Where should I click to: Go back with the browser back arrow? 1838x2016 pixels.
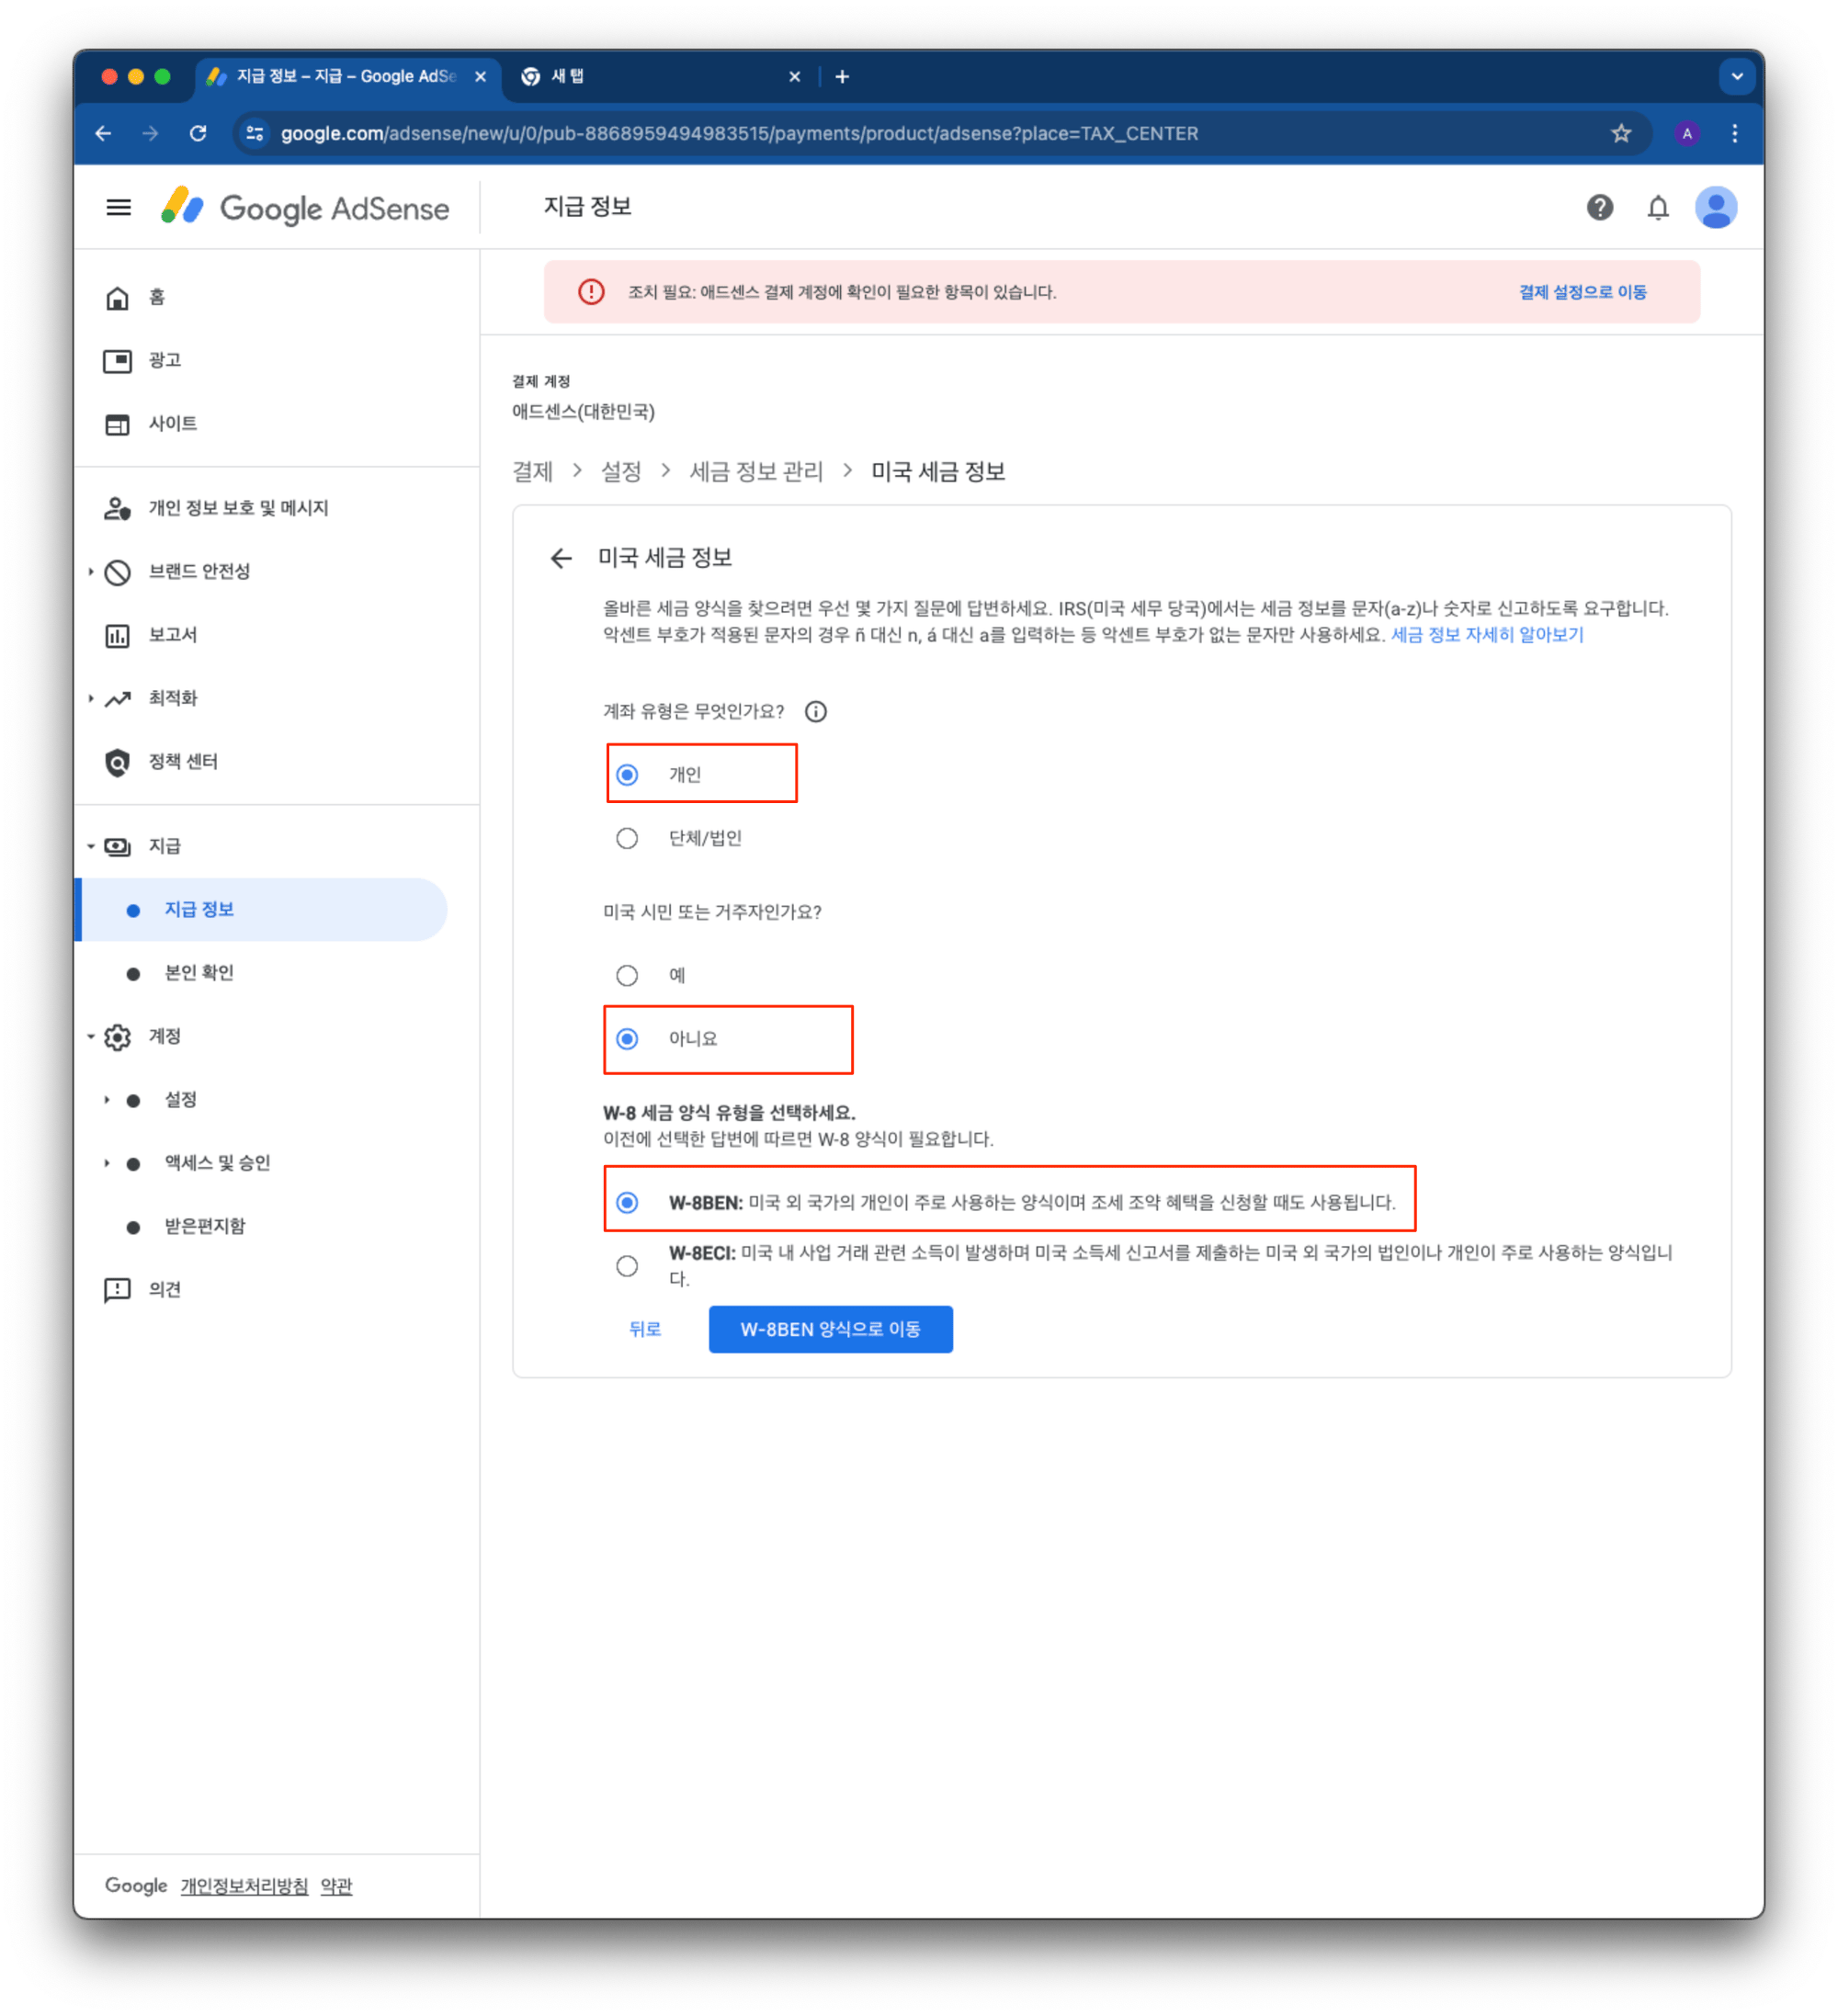point(103,133)
